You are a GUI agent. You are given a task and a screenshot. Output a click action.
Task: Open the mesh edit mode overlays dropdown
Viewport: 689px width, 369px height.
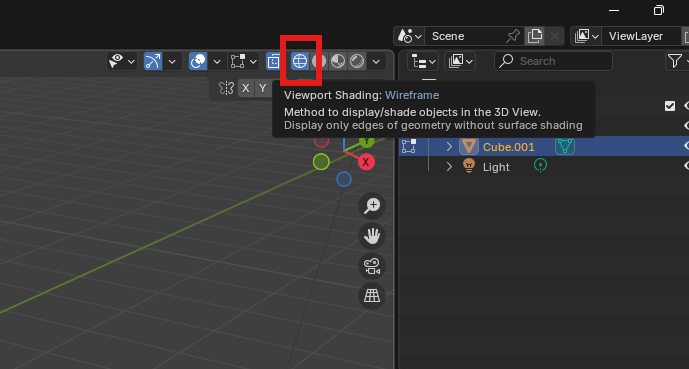[243, 62]
